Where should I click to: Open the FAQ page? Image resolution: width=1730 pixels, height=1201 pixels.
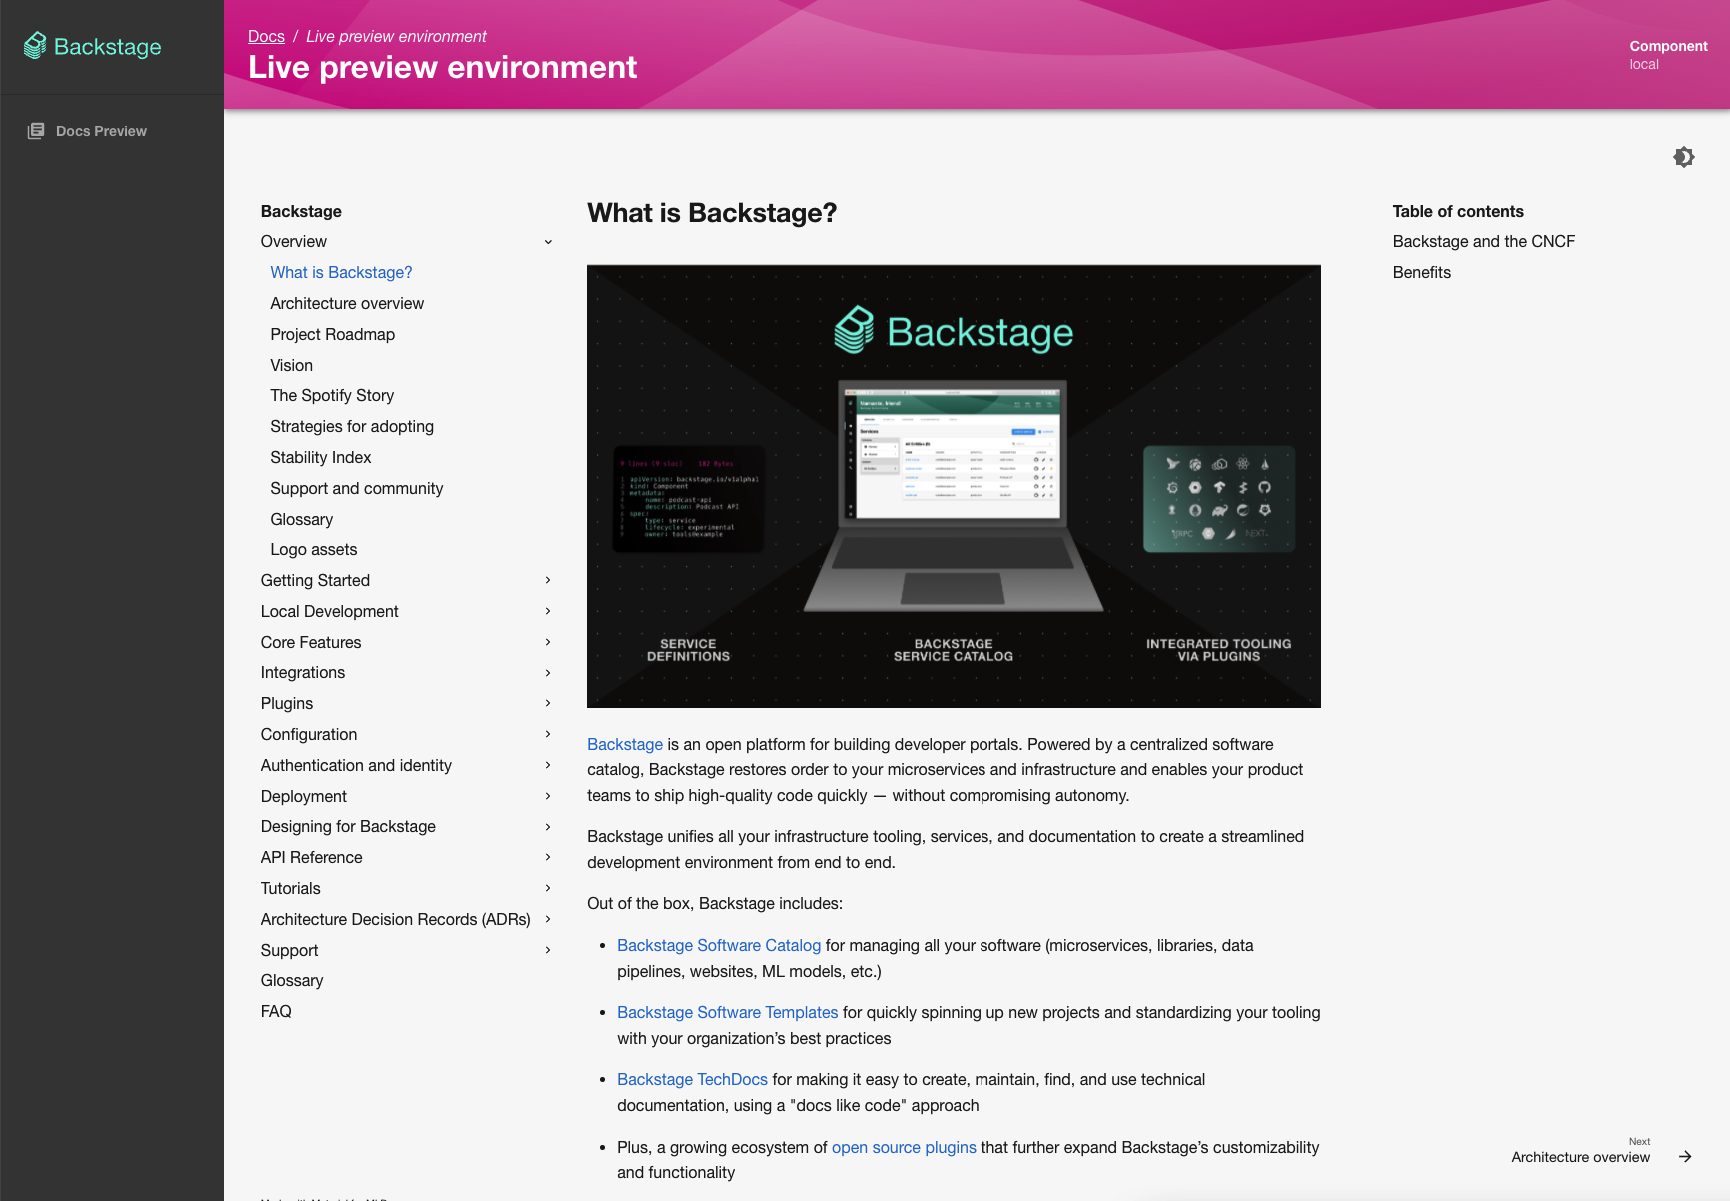pyautogui.click(x=276, y=1012)
